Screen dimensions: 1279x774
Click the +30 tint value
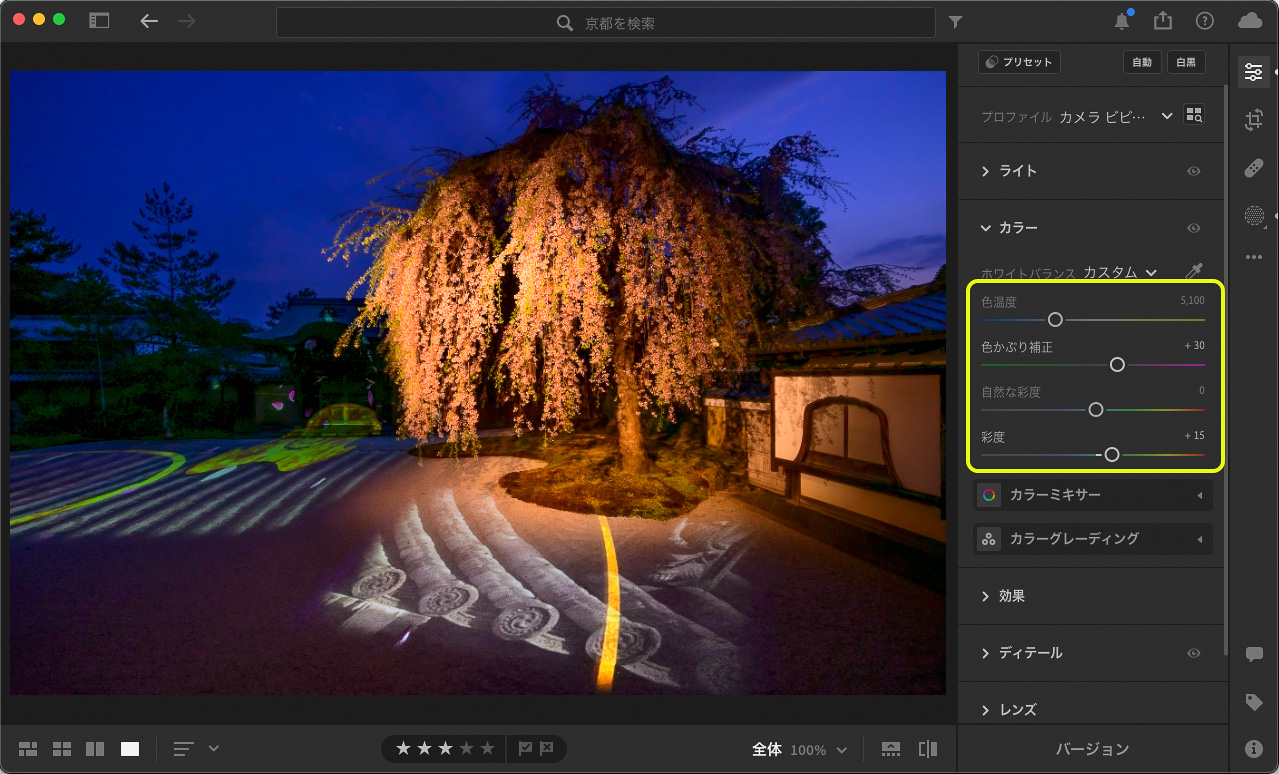click(1195, 346)
